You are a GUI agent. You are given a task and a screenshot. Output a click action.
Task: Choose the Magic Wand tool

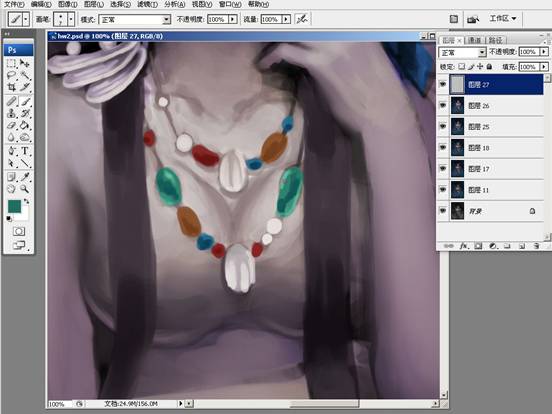[x=25, y=75]
